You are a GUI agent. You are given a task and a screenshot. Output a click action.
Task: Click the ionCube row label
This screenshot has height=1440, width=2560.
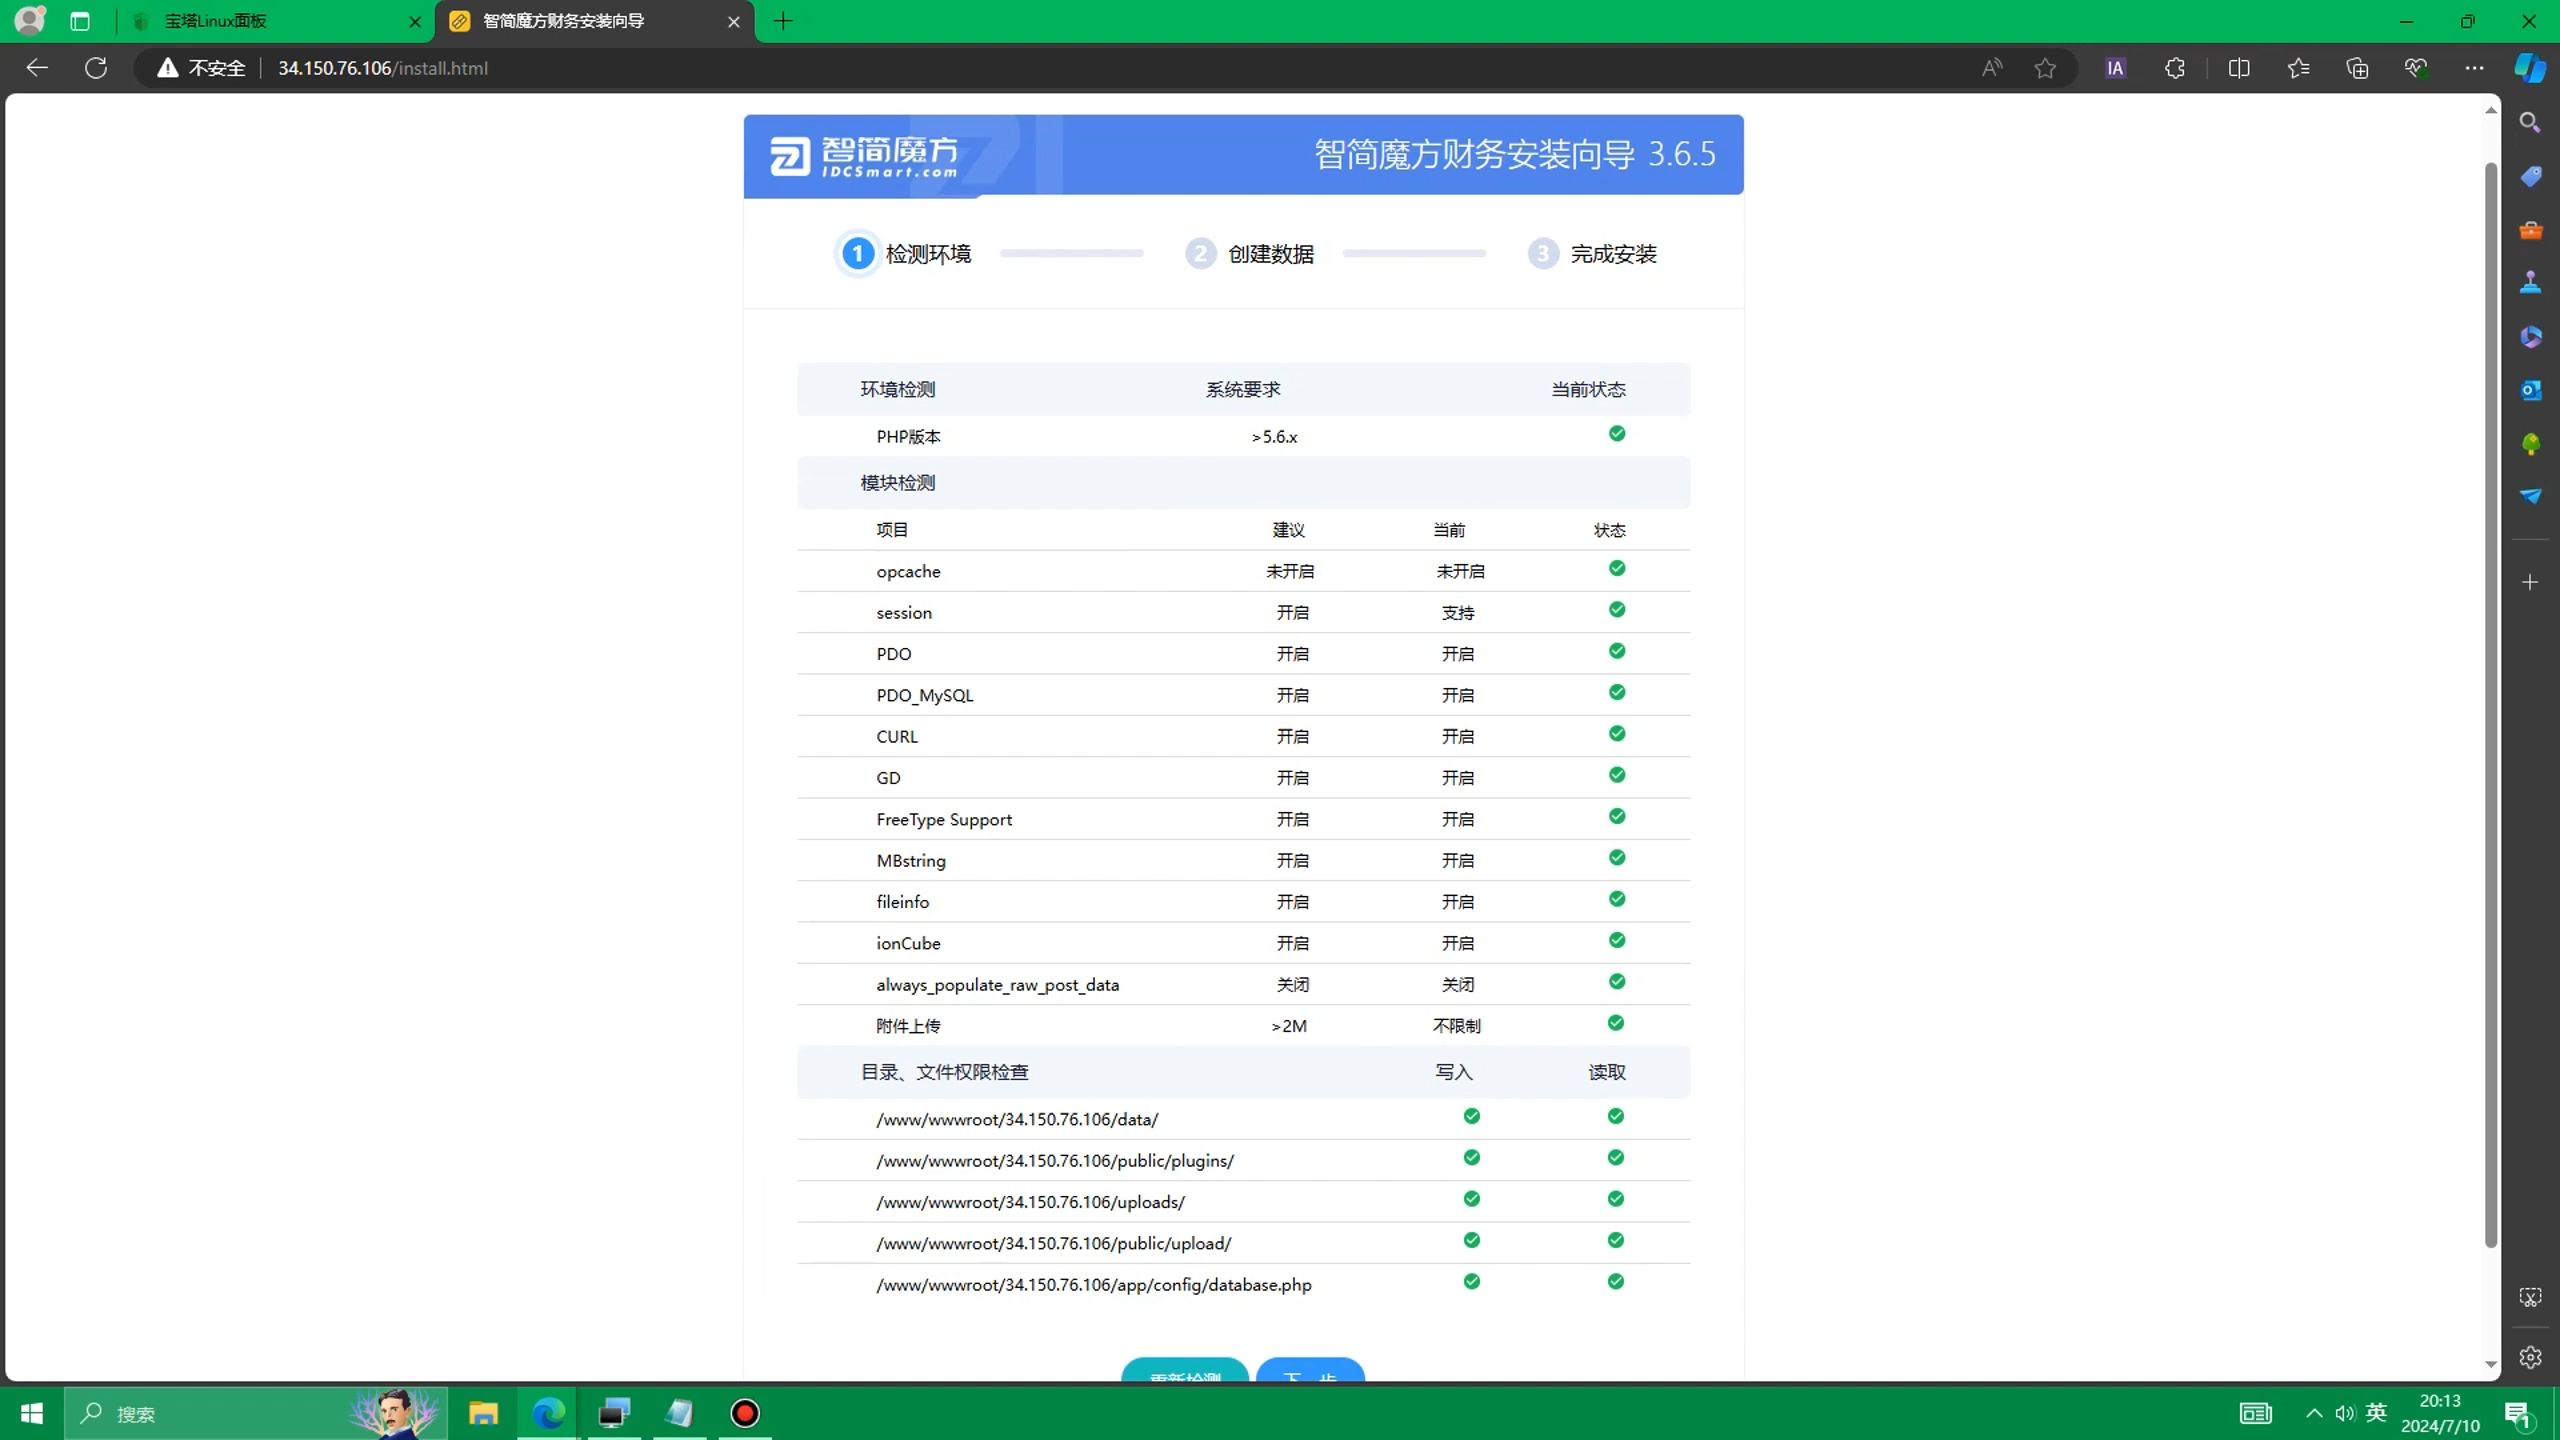(908, 943)
